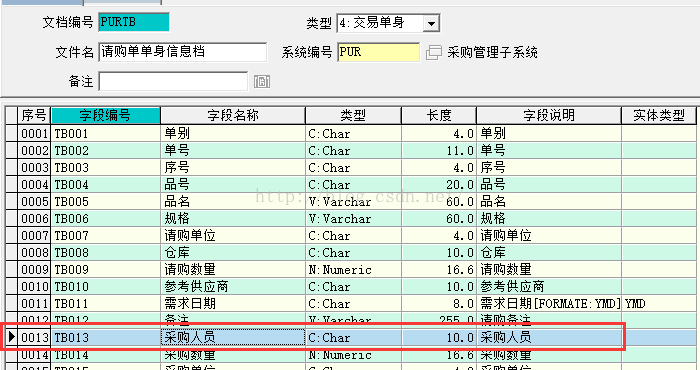
Task: Click the 实体类型 column header
Action: (658, 116)
